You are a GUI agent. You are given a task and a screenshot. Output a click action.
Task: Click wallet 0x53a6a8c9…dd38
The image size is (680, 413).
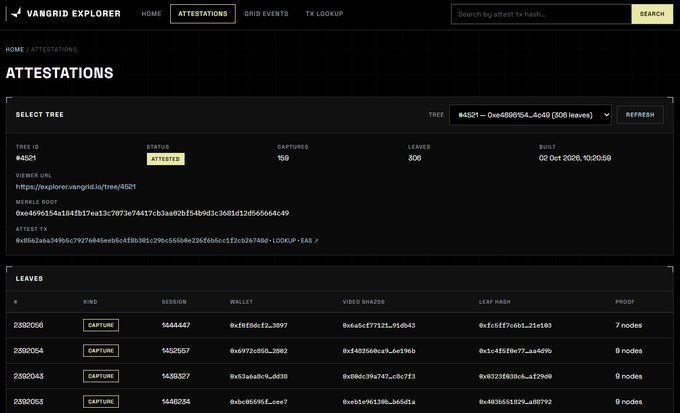coord(258,377)
